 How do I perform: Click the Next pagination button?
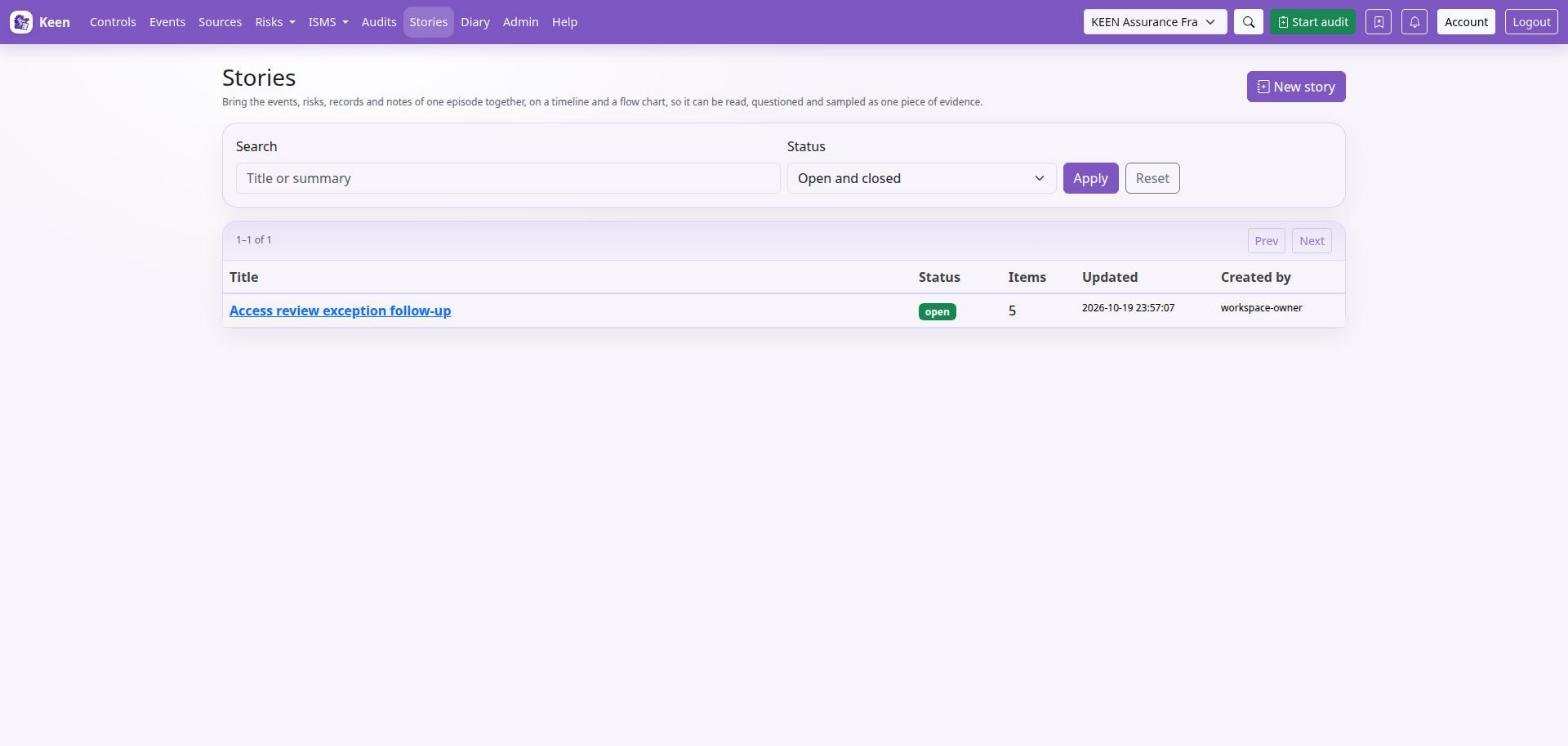point(1311,241)
